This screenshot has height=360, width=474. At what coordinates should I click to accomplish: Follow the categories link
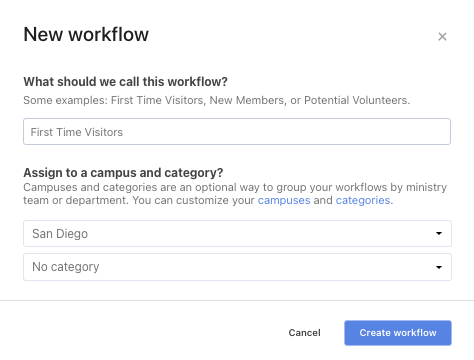click(363, 200)
